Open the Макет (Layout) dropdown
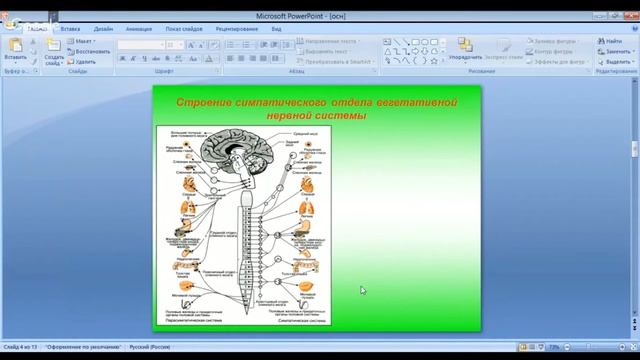The width and height of the screenshot is (640, 360). [x=82, y=41]
